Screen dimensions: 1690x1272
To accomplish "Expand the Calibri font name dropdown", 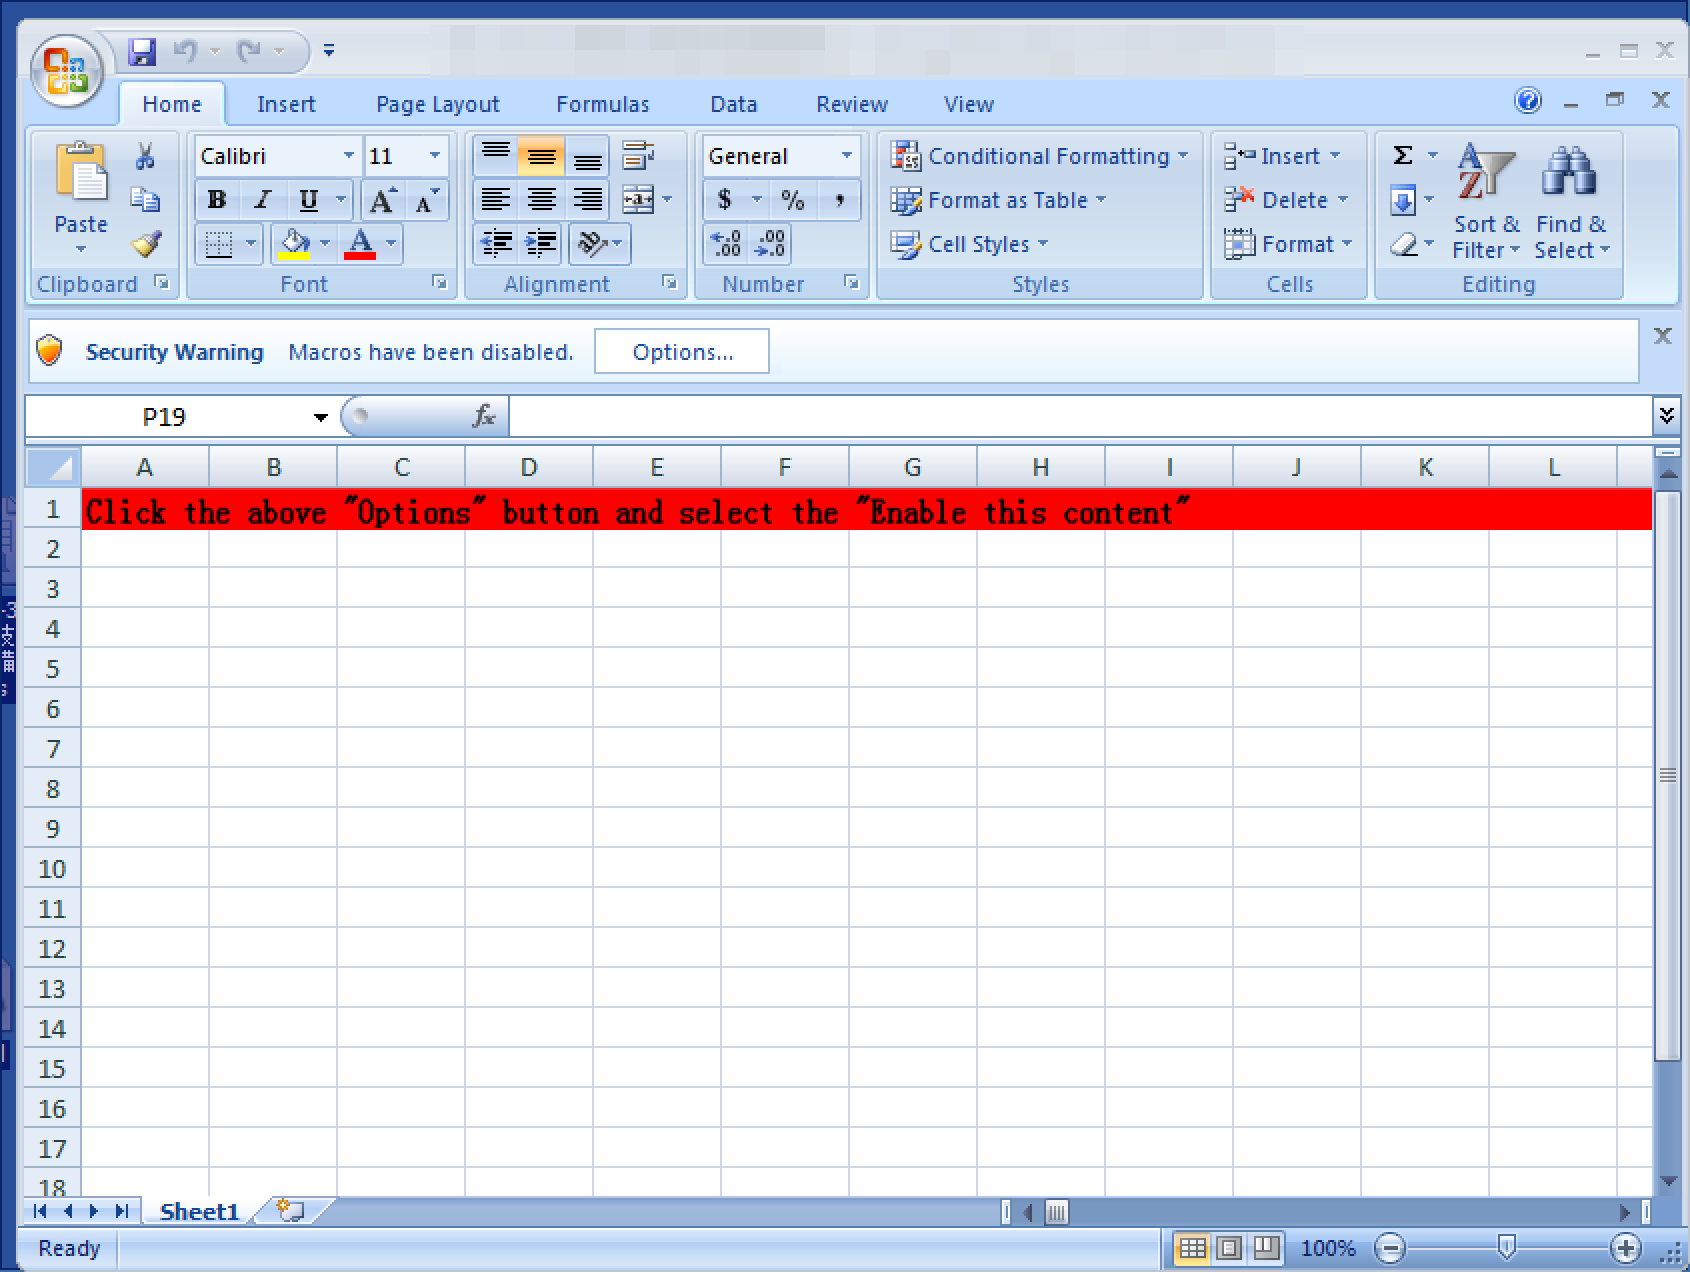I will (x=348, y=156).
